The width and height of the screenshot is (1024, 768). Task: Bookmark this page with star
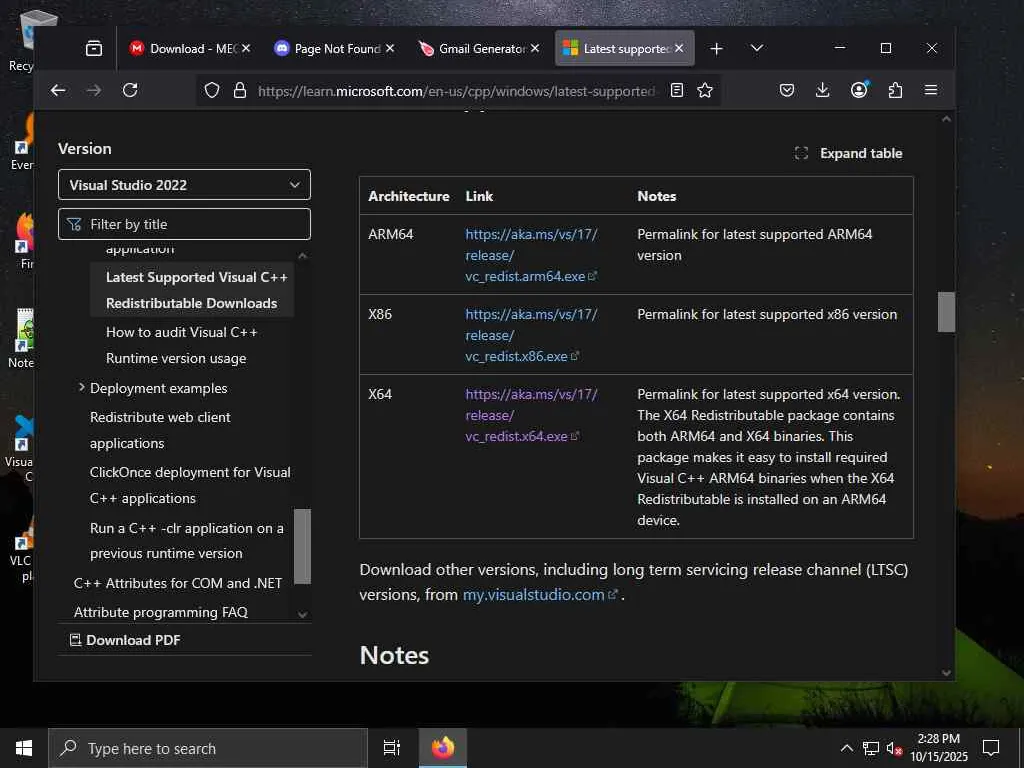click(705, 90)
